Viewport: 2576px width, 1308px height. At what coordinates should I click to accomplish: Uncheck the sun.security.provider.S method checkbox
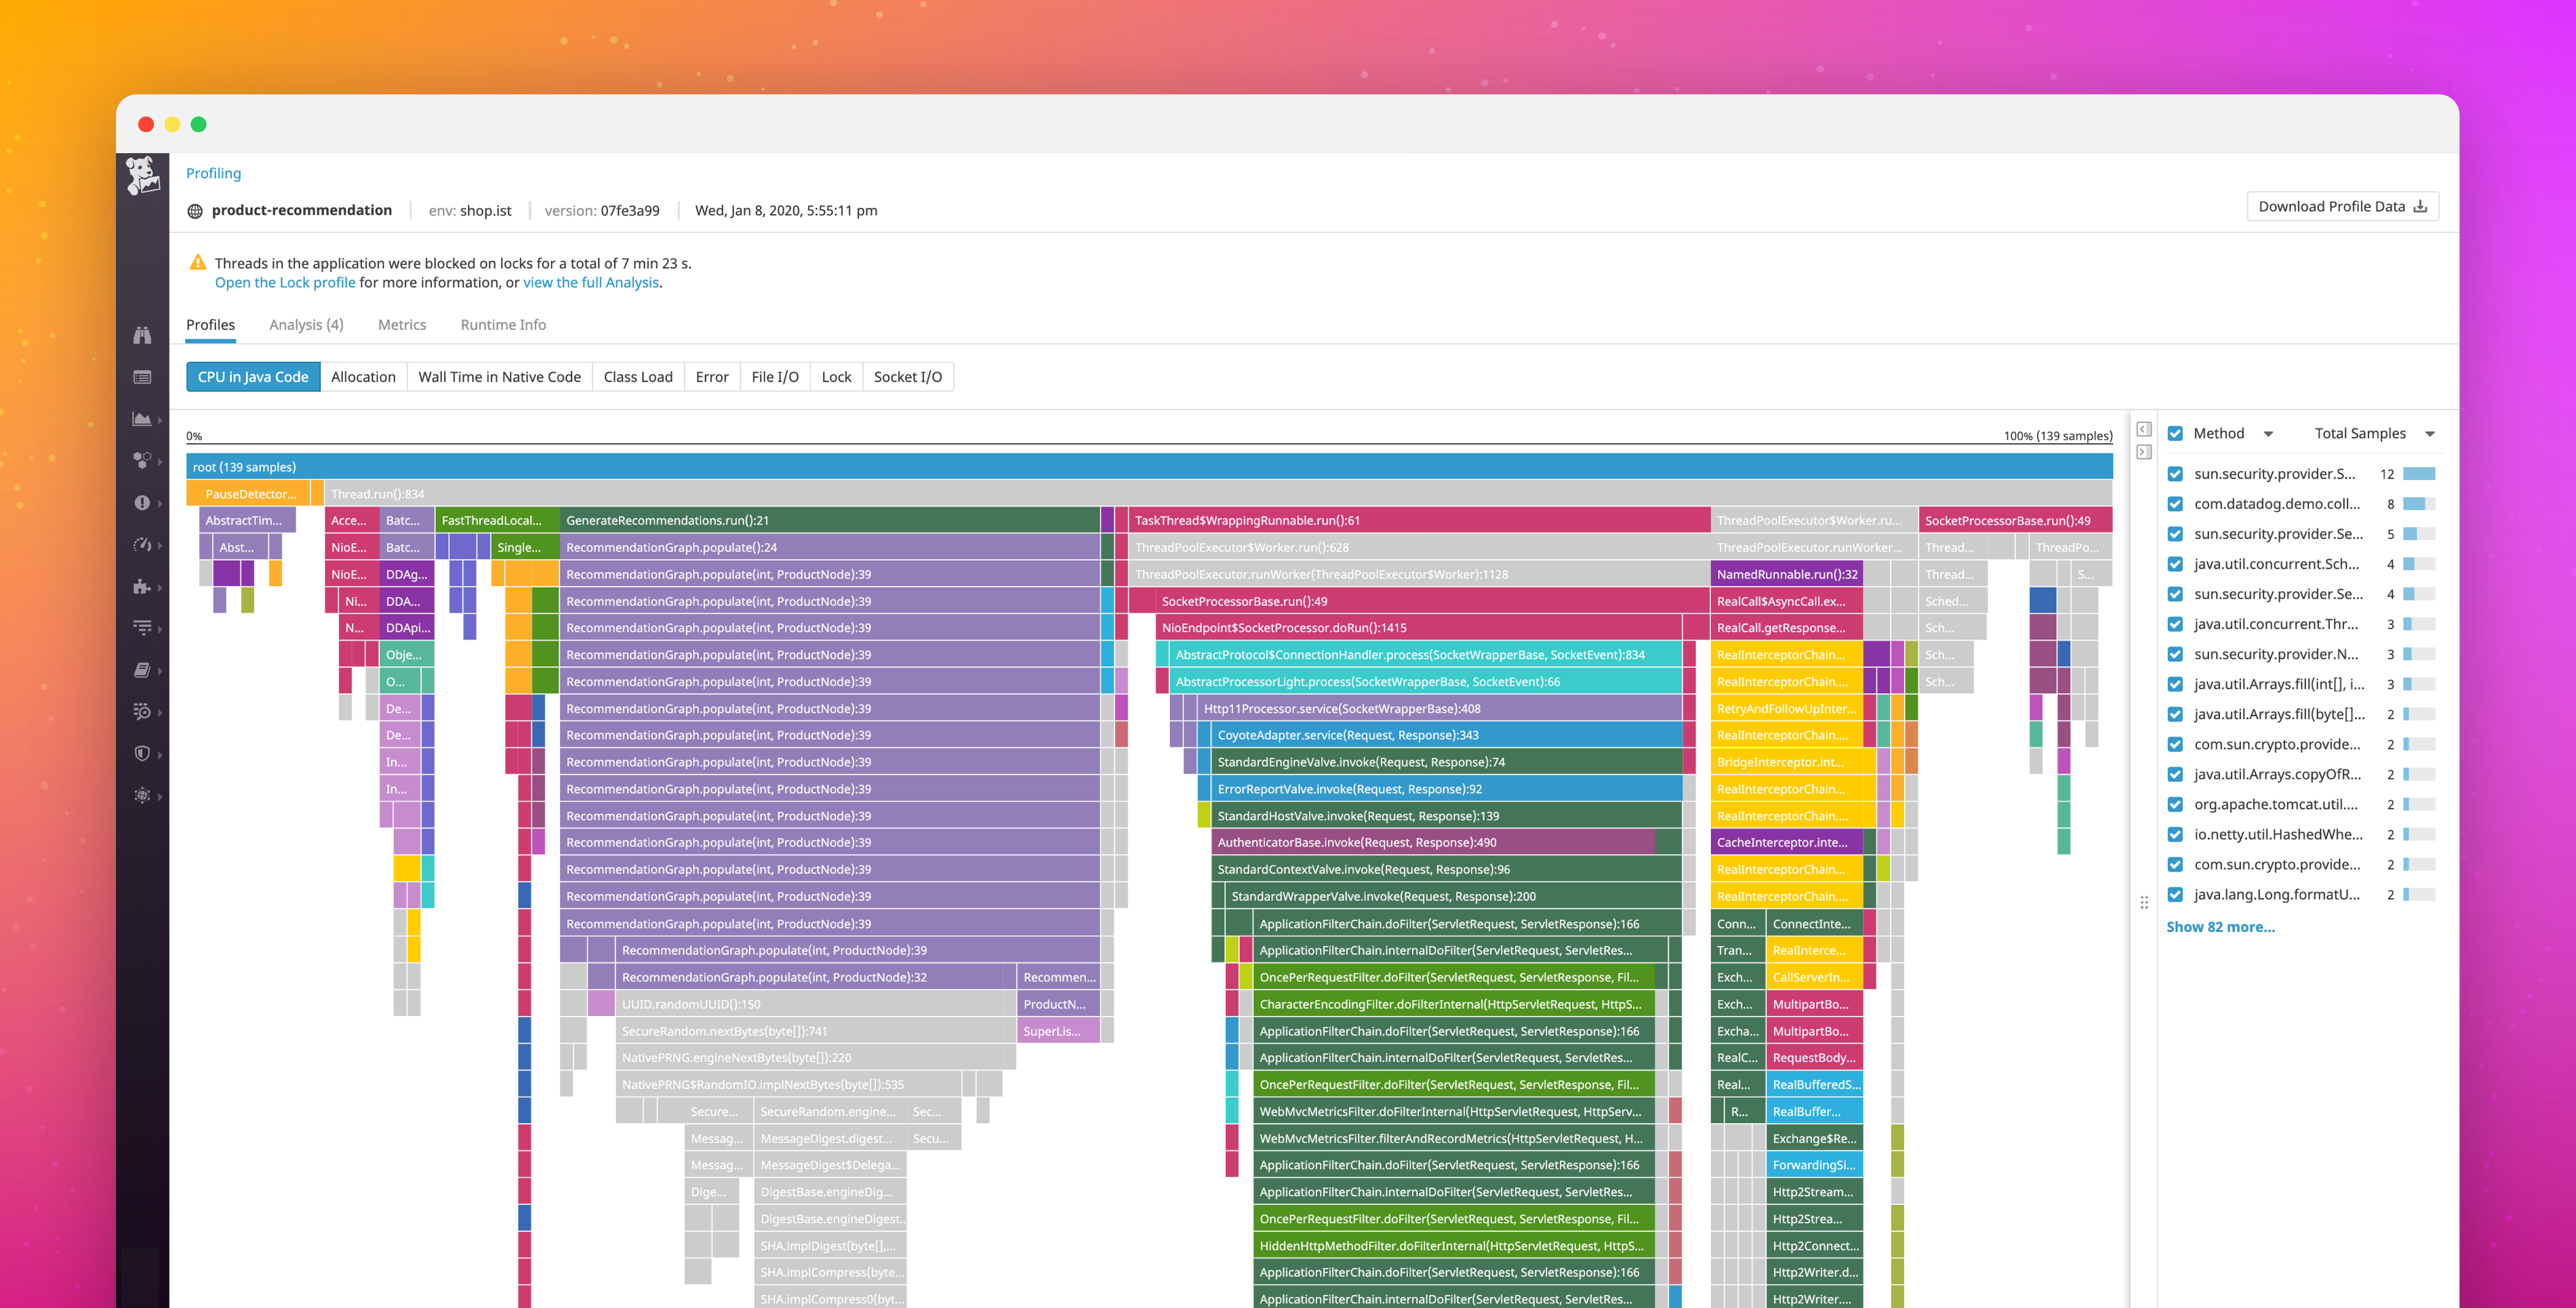click(2176, 473)
